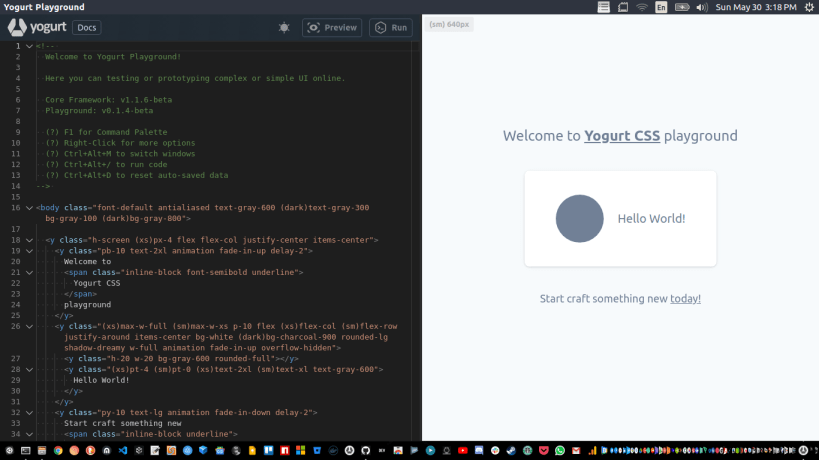Click the Preview button
The height and width of the screenshot is (460, 819).
tap(332, 28)
